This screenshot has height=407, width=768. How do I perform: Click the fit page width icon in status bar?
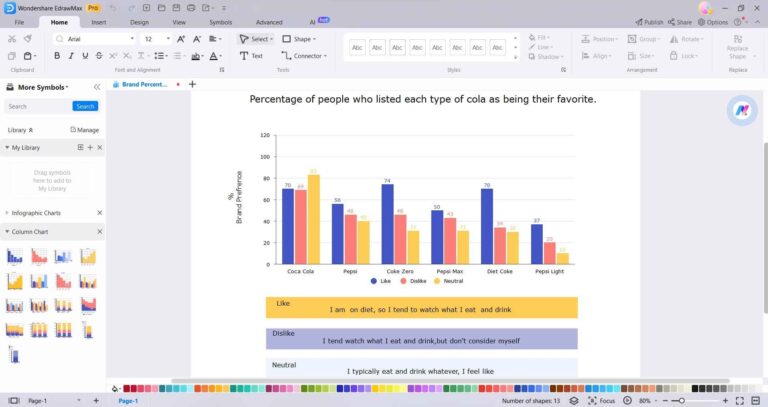click(756, 401)
